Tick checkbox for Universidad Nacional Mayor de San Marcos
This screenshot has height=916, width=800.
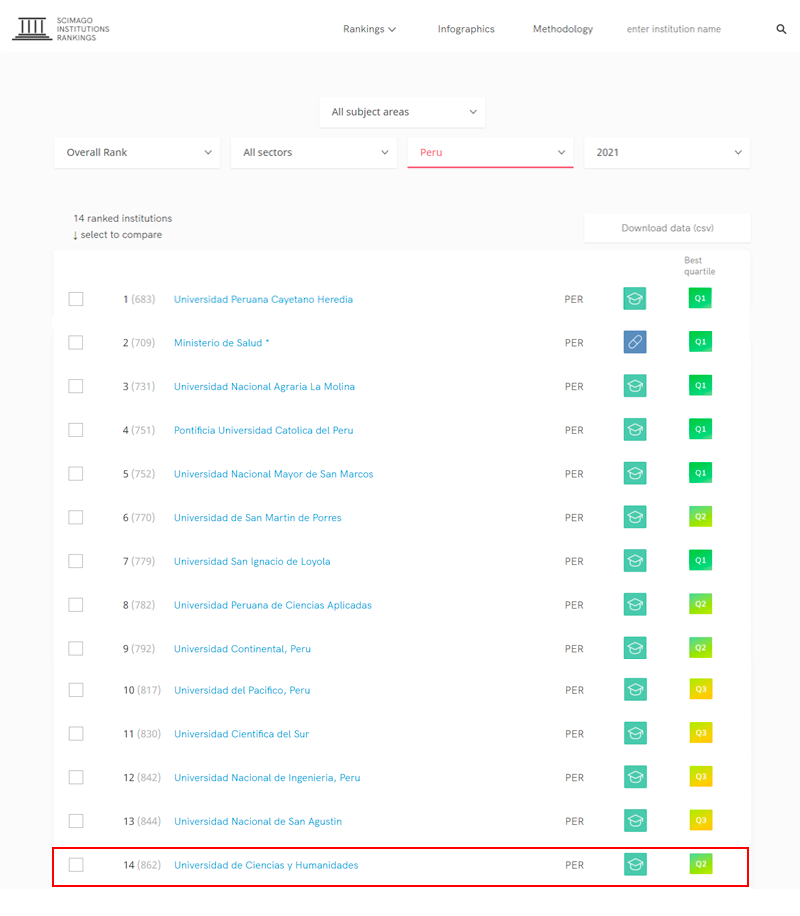75,474
